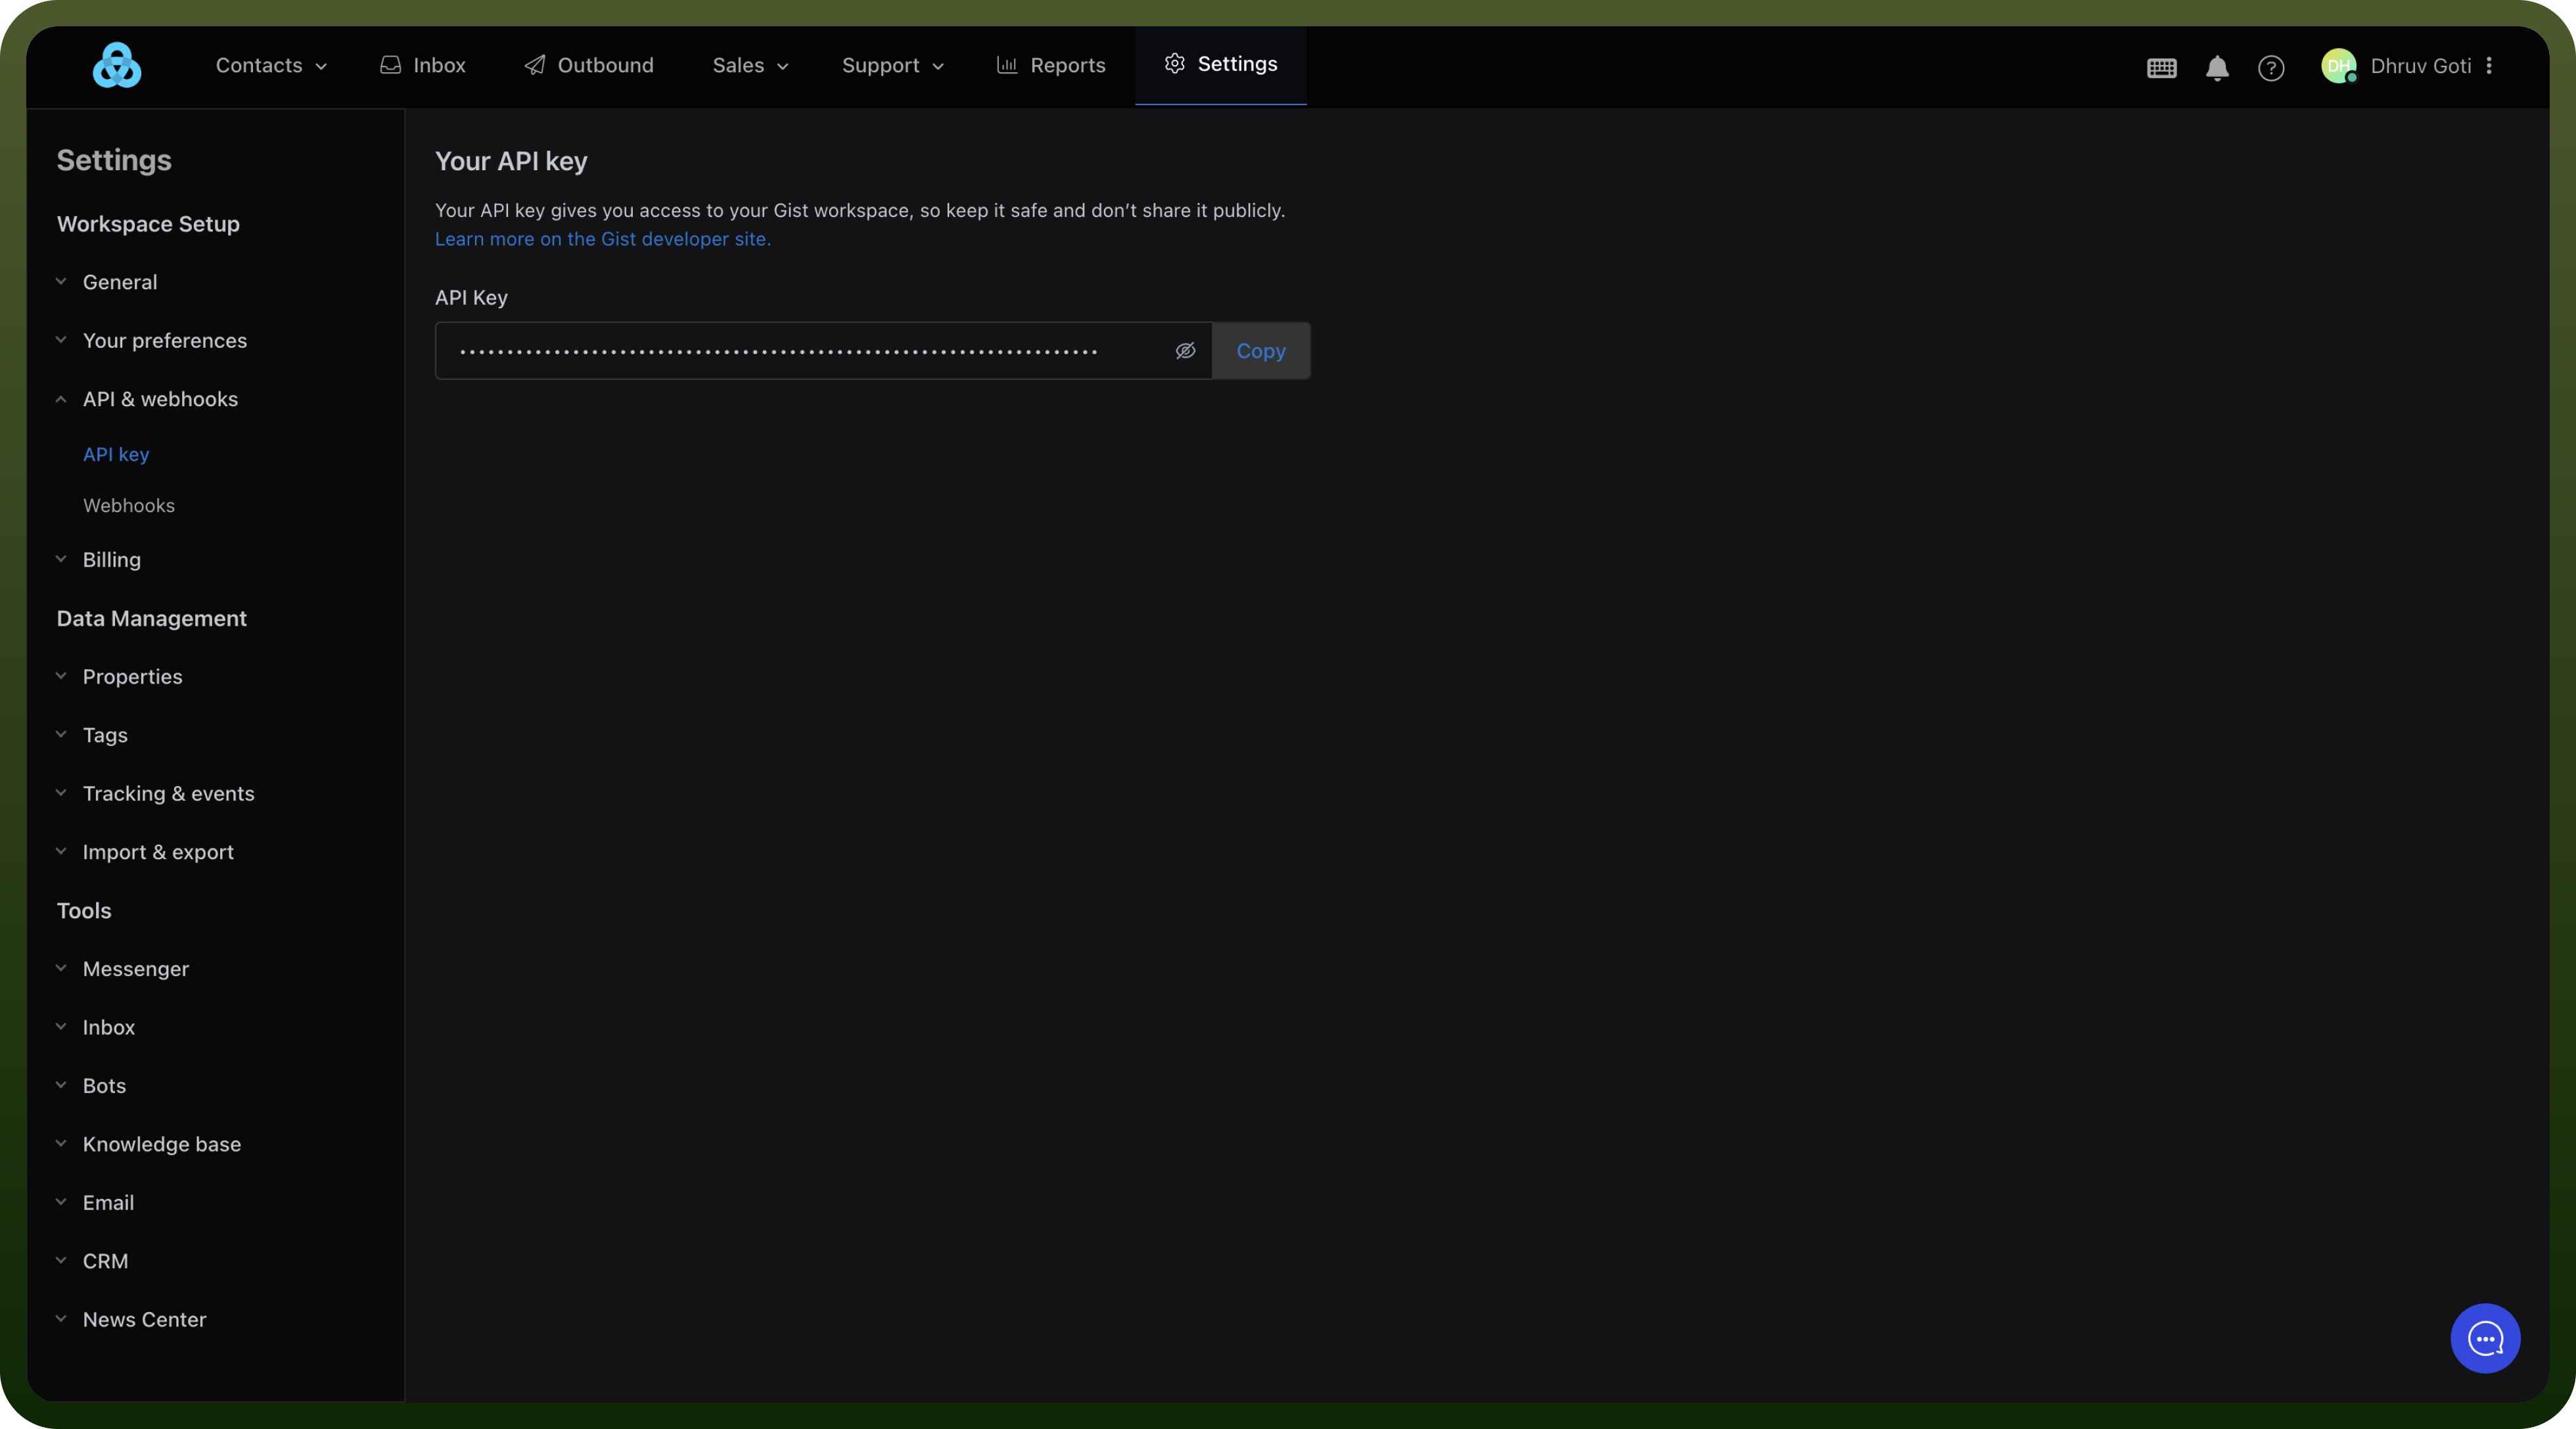Open the Outbound tab
2576x1429 pixels.
pos(589,66)
